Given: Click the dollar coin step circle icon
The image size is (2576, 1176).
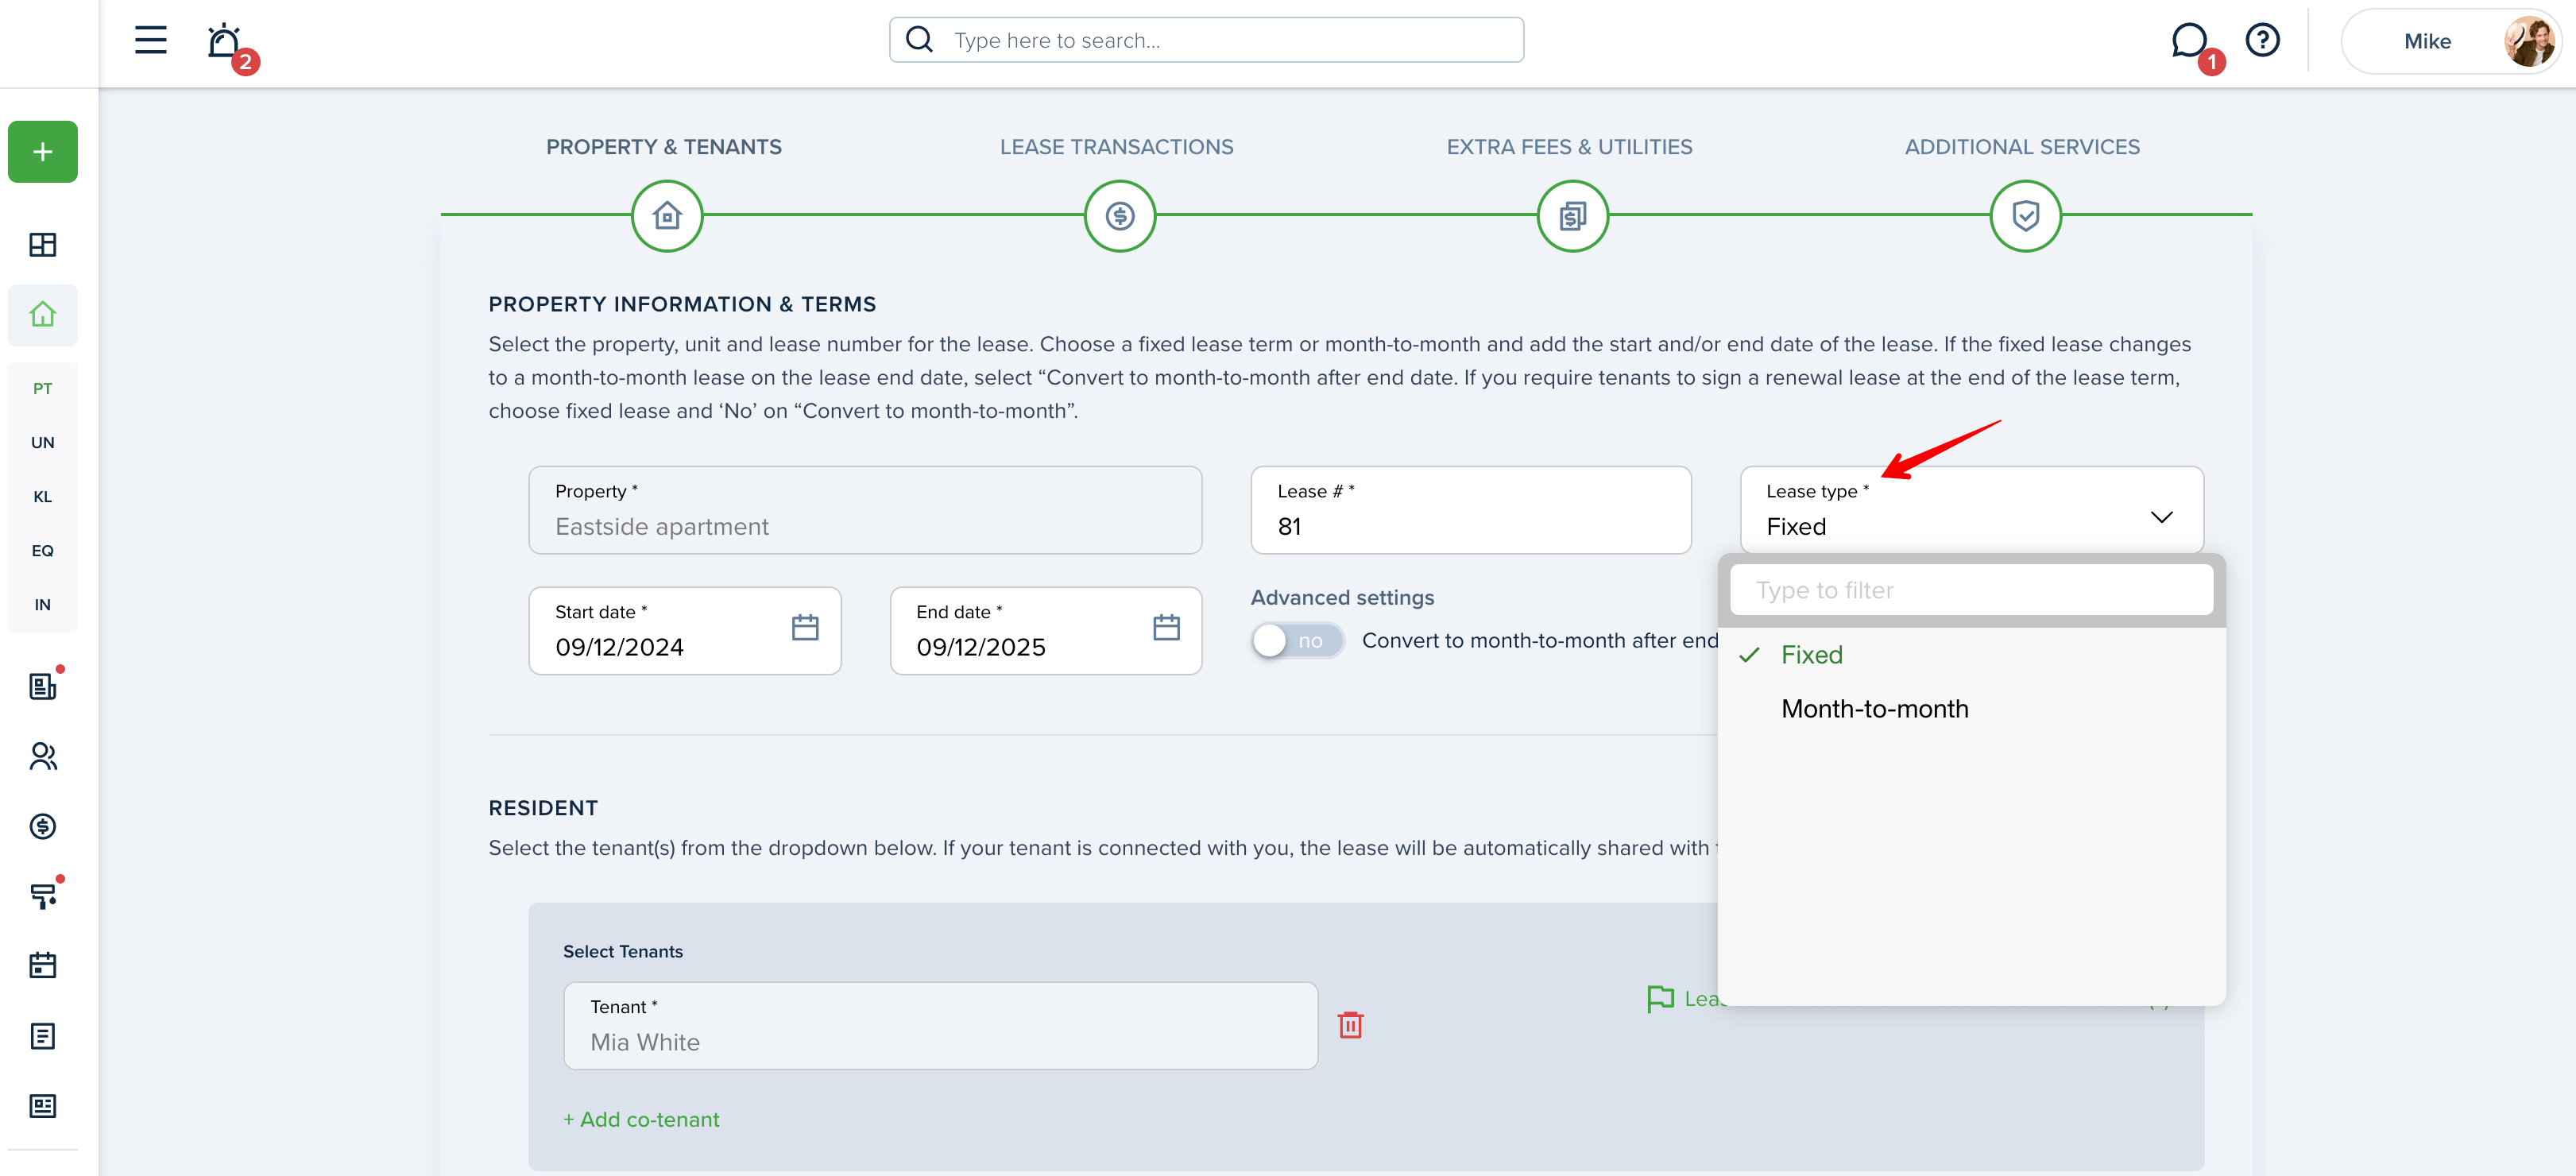Looking at the screenshot, I should pyautogui.click(x=1120, y=216).
